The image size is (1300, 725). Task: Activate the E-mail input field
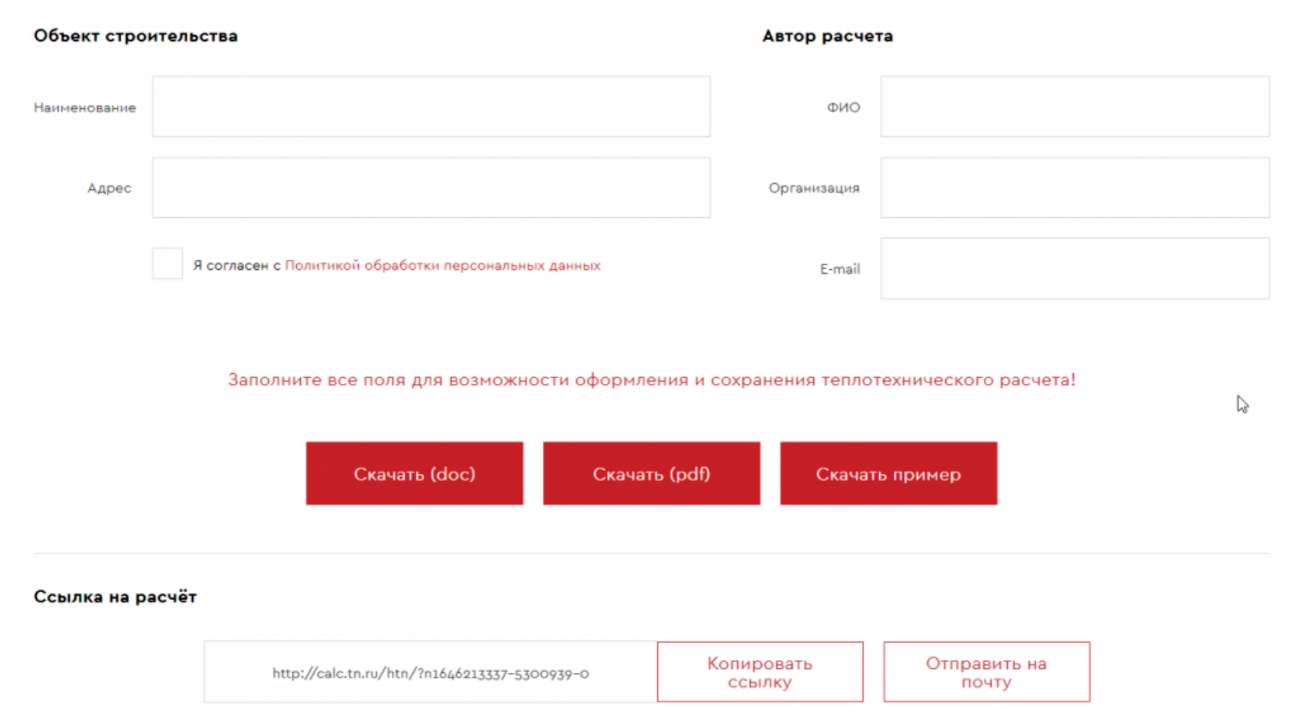pyautogui.click(x=1075, y=268)
